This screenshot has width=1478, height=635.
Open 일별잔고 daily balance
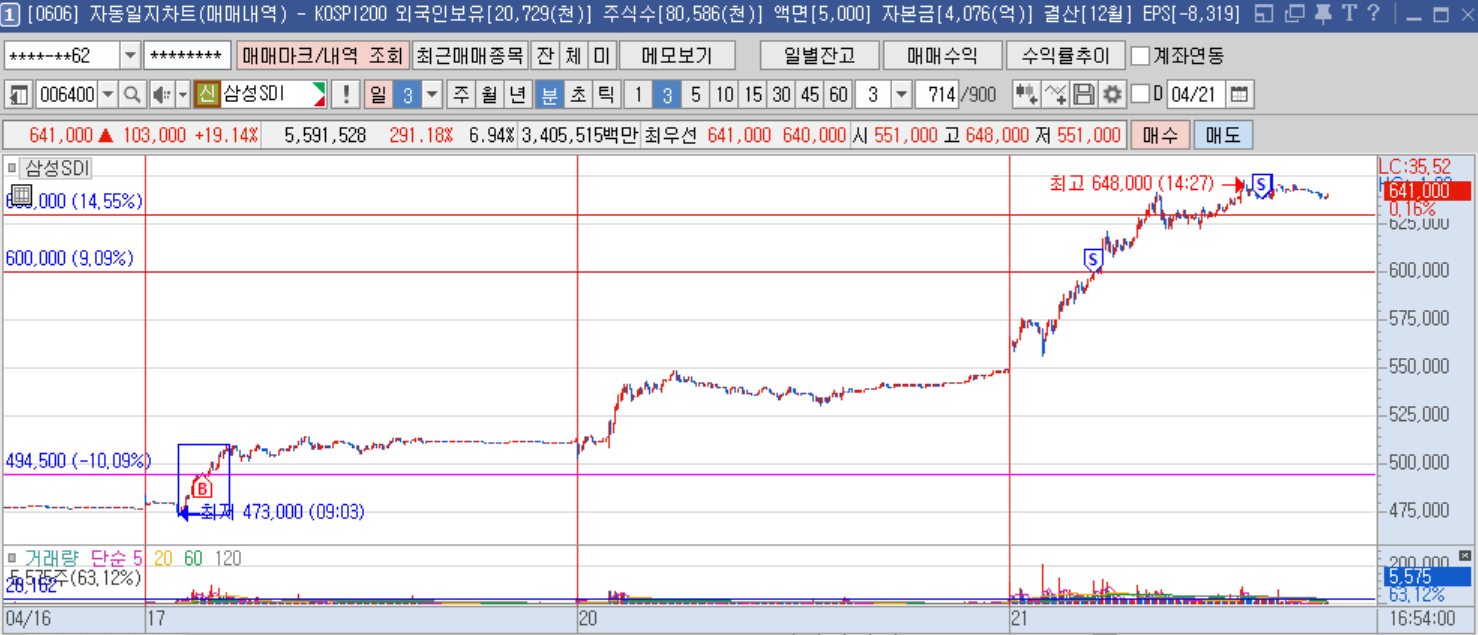click(819, 55)
